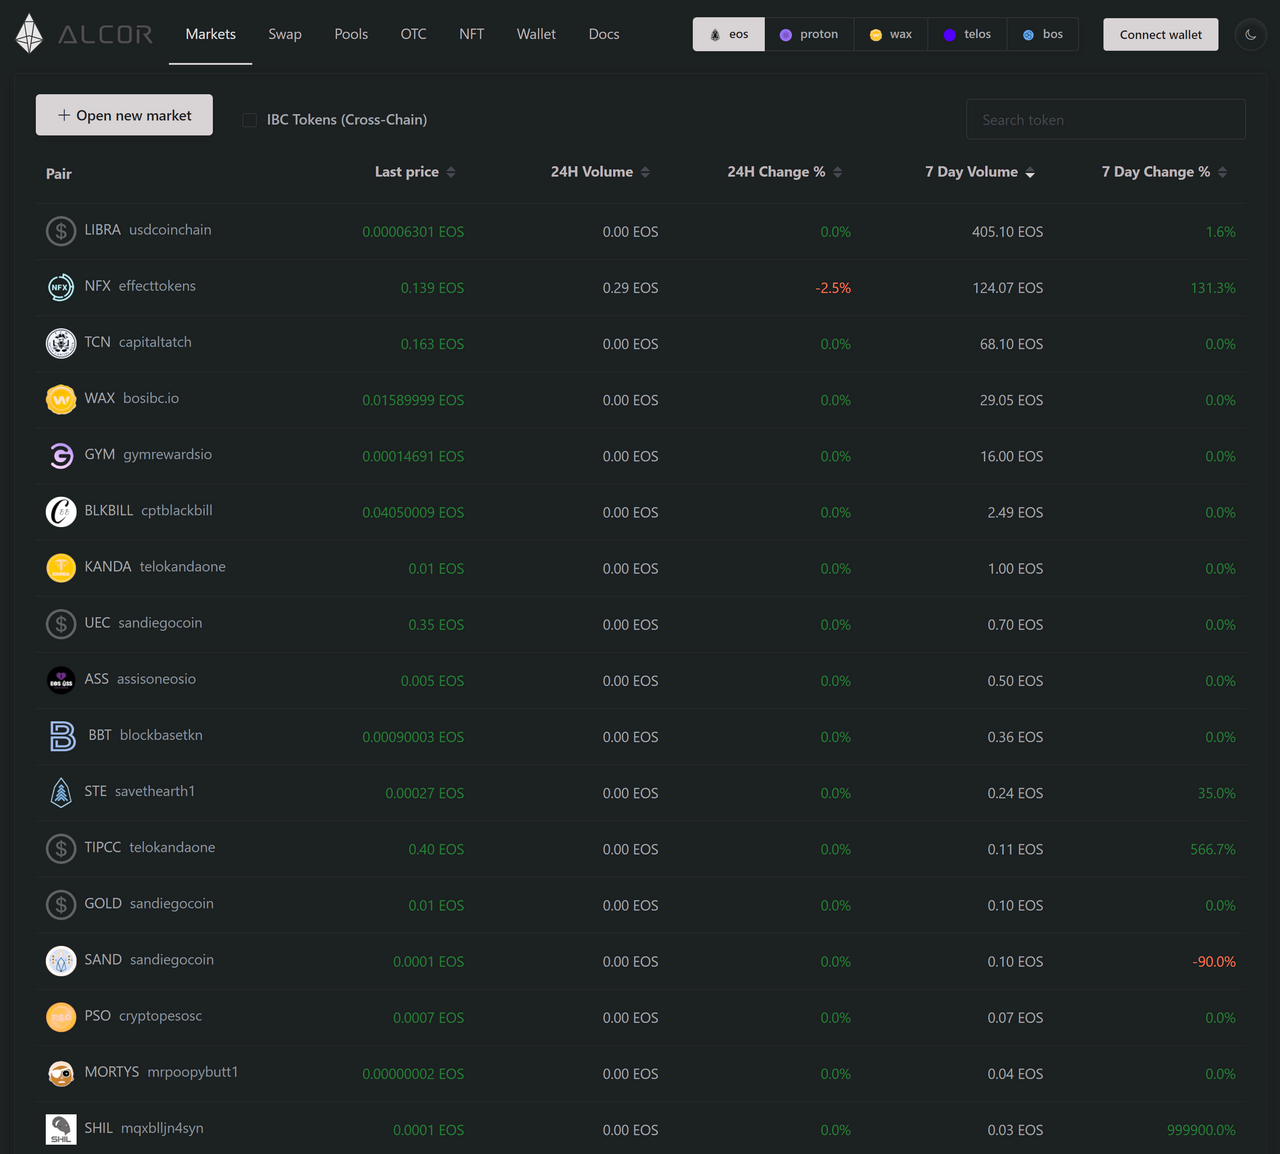Screen dimensions: 1280x1154
Task: Sort by 7 Day Volume column
Action: pos(980,172)
